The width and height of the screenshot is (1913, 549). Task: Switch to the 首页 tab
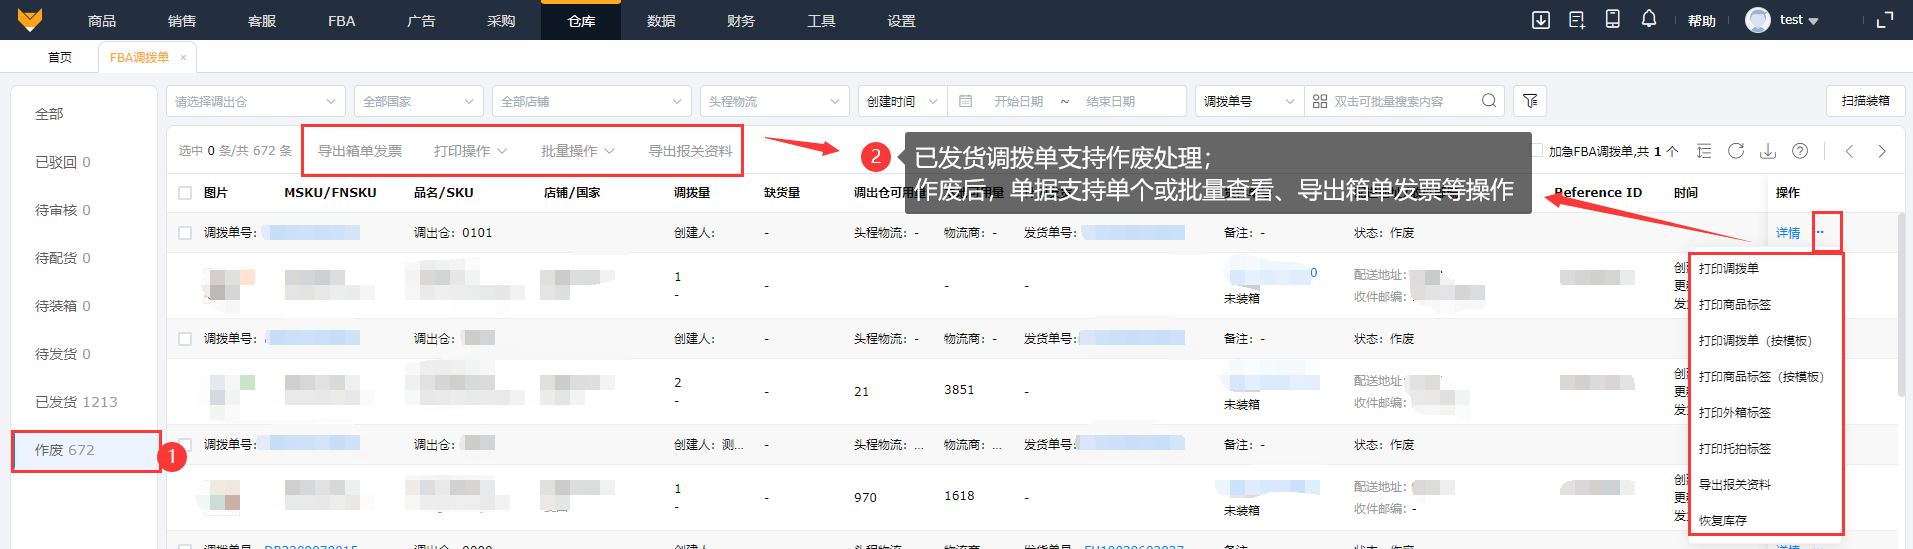pos(60,57)
